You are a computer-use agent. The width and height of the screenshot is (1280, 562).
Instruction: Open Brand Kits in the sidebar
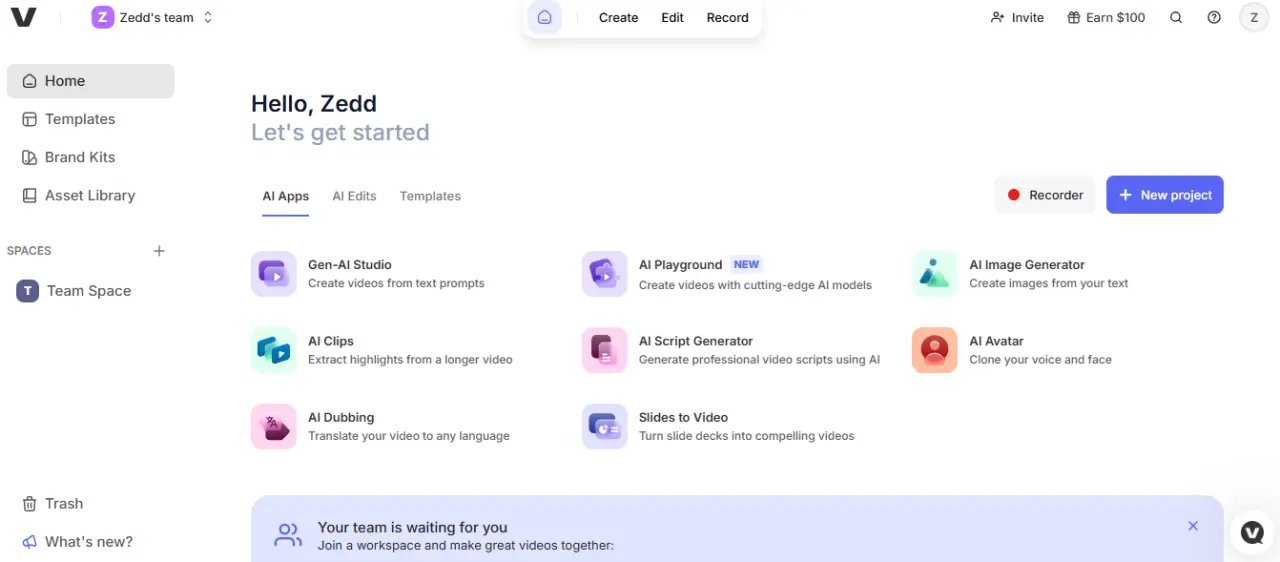point(90,157)
